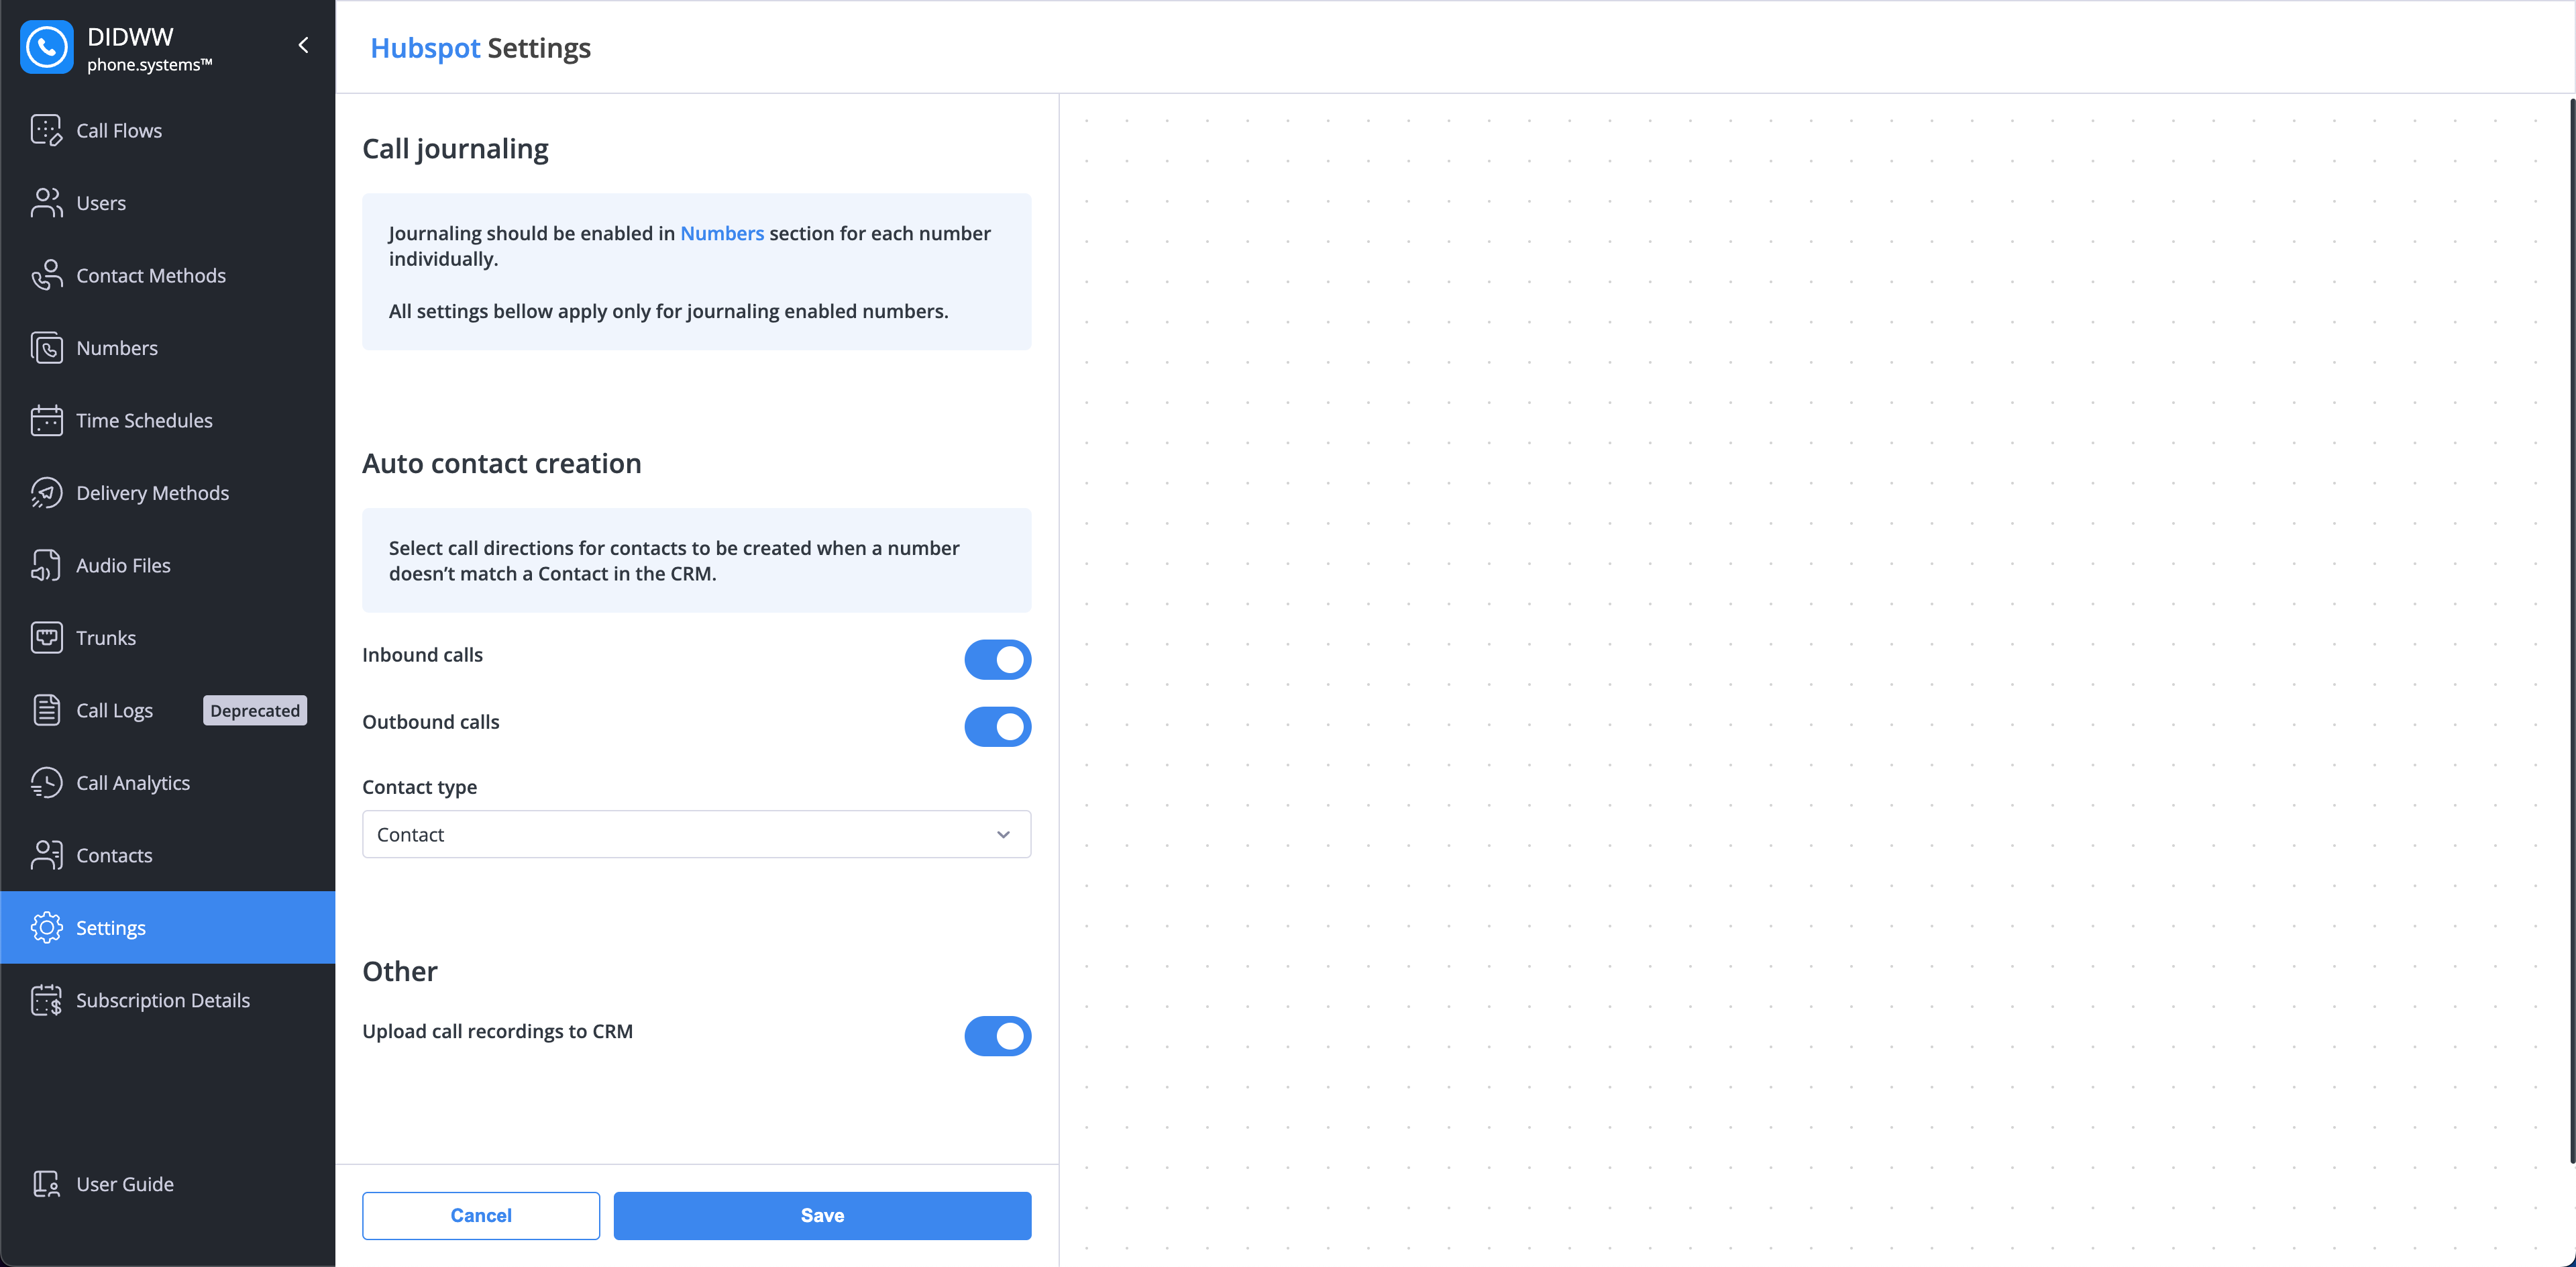Screen dimensions: 2576x1267
Task: Open Contact Methods section
Action: [167, 275]
